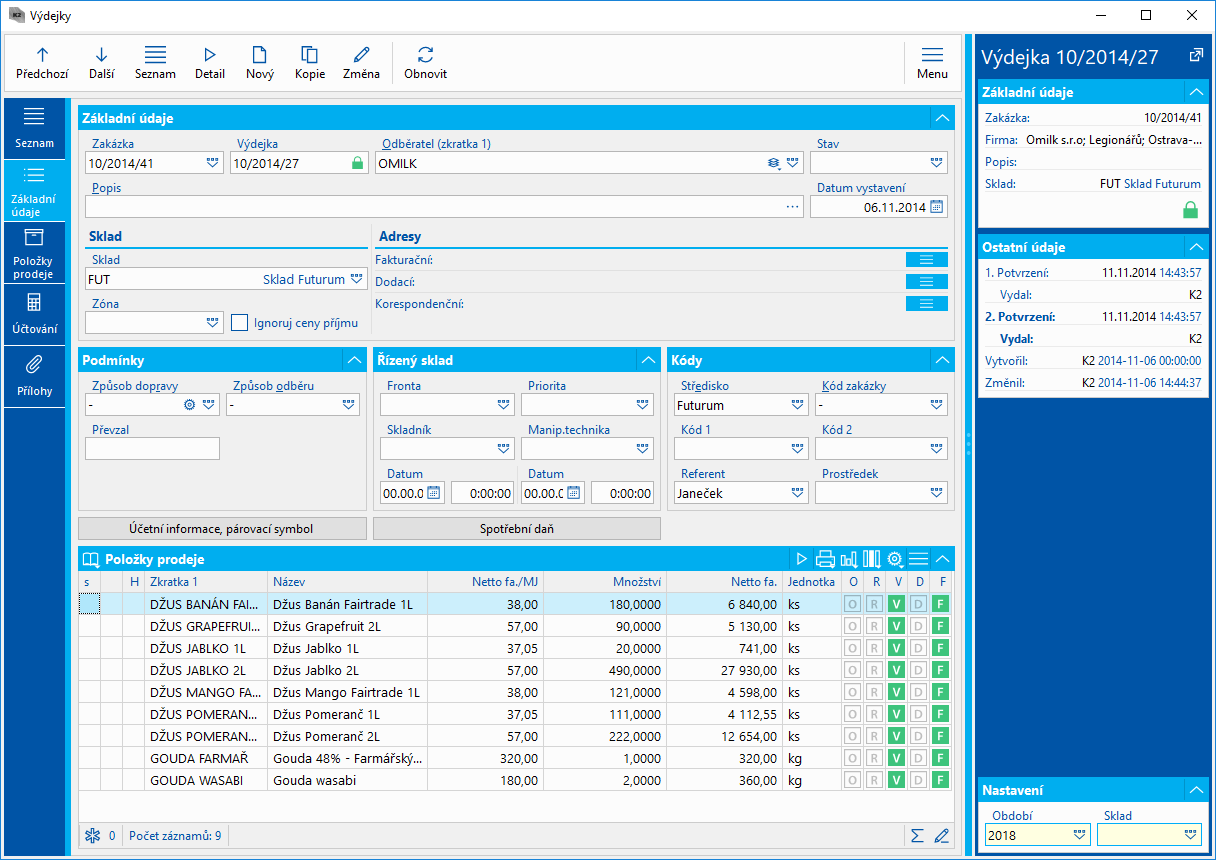Toggle the F flag for Džus Jablko 2L row
The width and height of the screenshot is (1216, 860).
pos(940,670)
